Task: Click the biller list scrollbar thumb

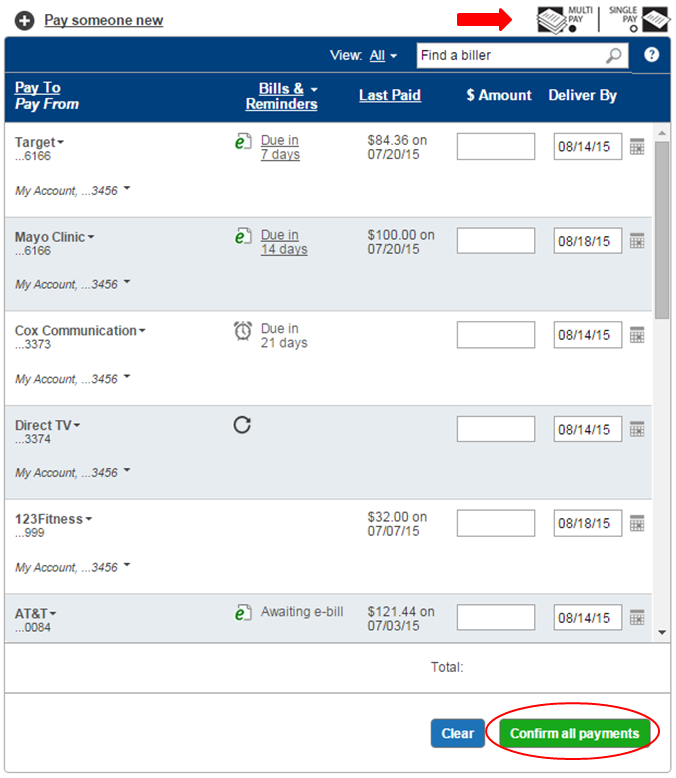Action: point(662,230)
